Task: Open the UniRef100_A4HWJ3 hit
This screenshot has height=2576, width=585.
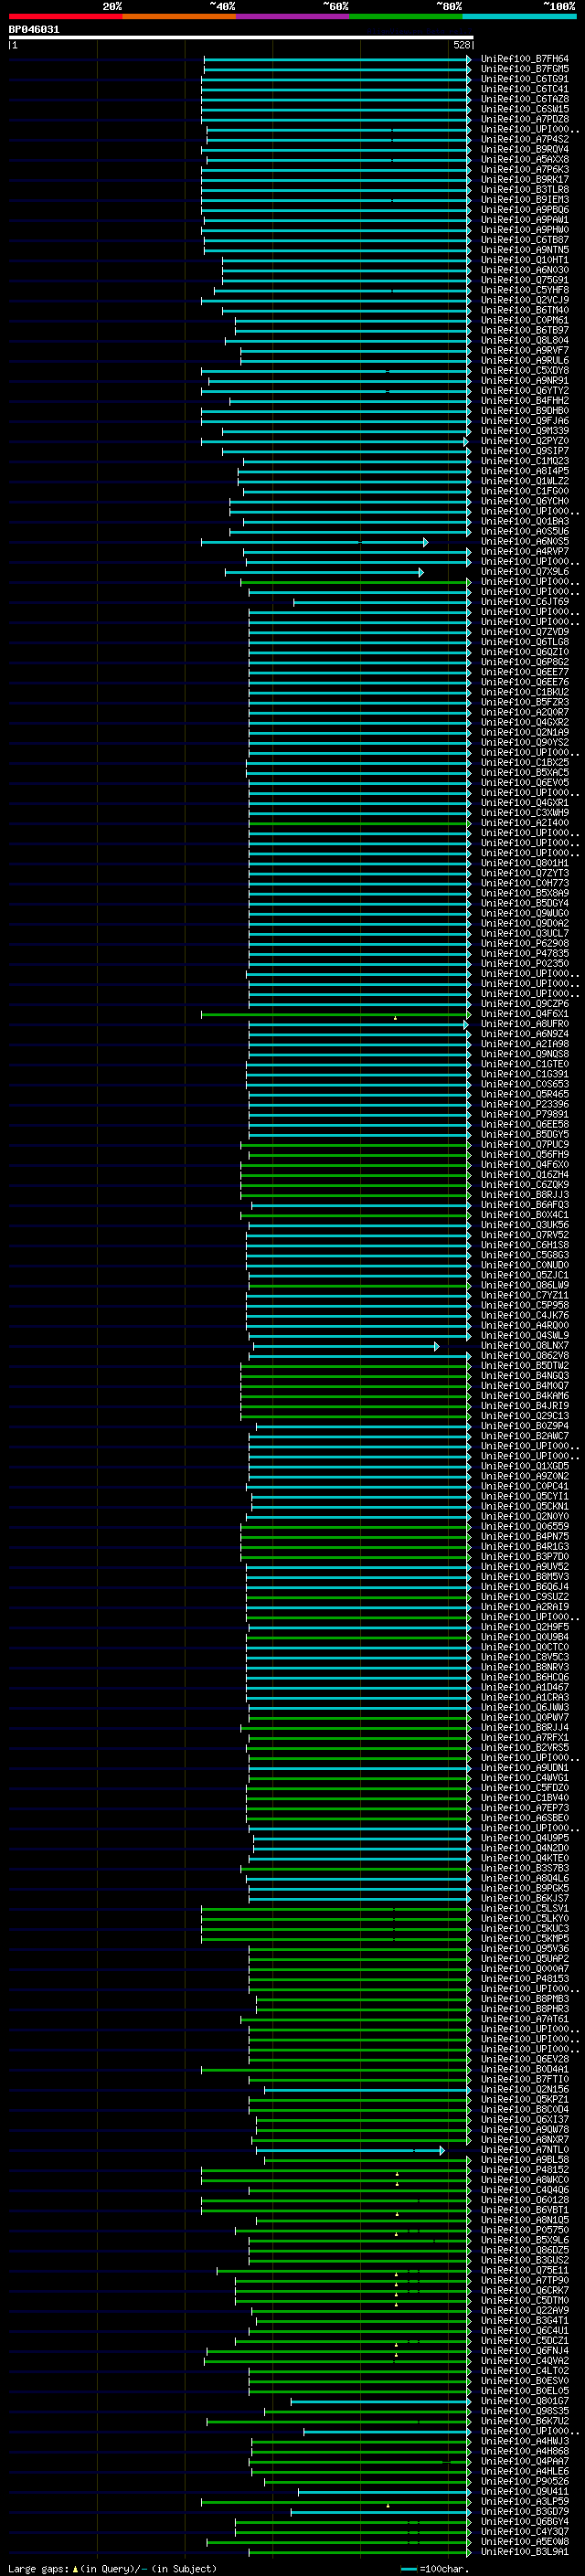Action: click(524, 2442)
